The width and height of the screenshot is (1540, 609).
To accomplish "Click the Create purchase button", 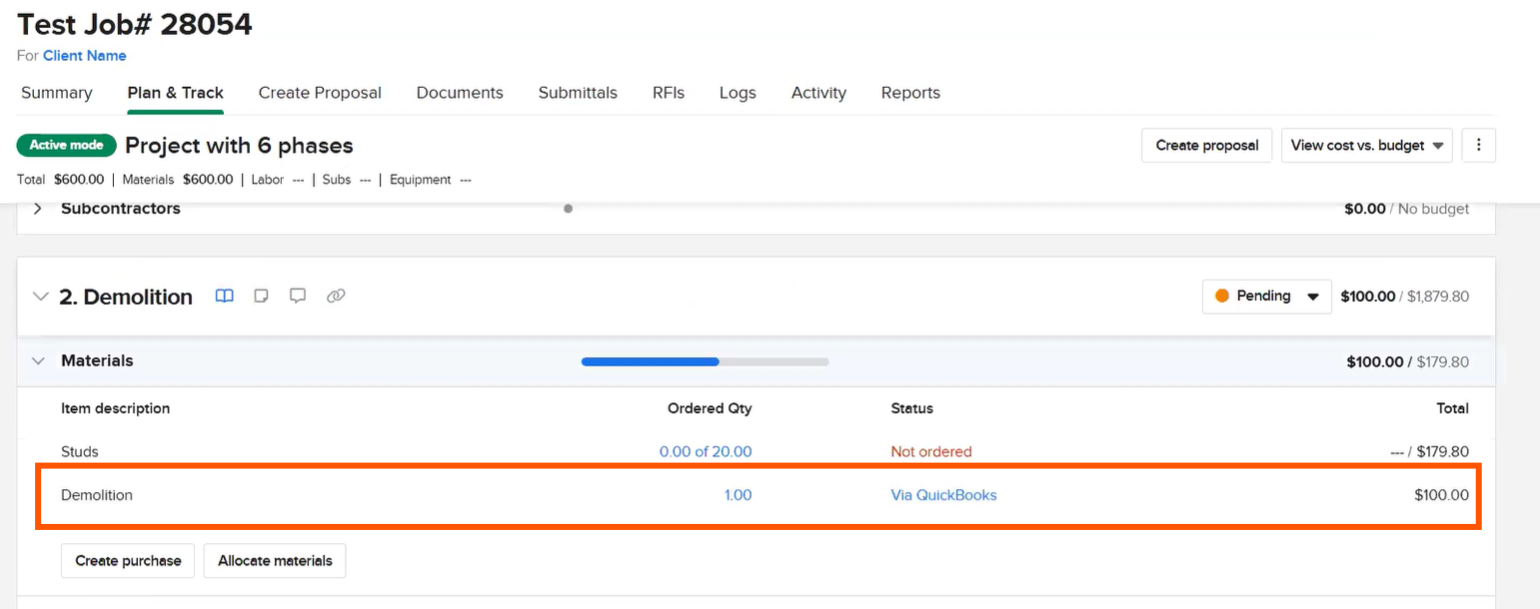I will 128,561.
